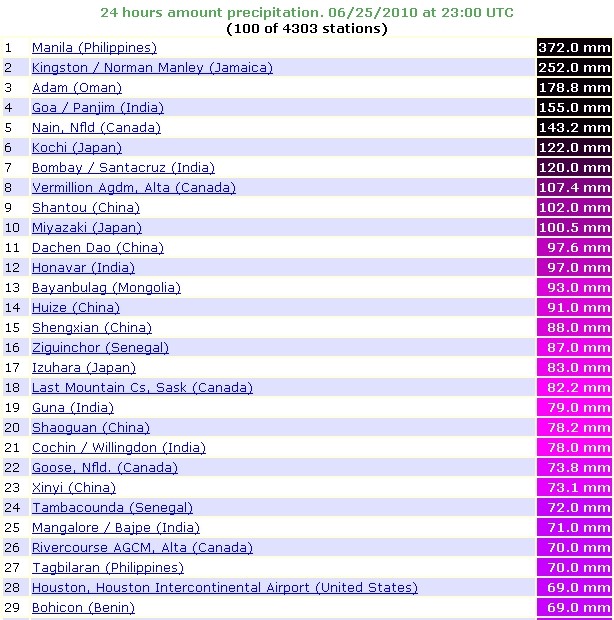Screen dimensions: 614x620
Task: Click the Adam (Oman) link
Action: click(77, 88)
